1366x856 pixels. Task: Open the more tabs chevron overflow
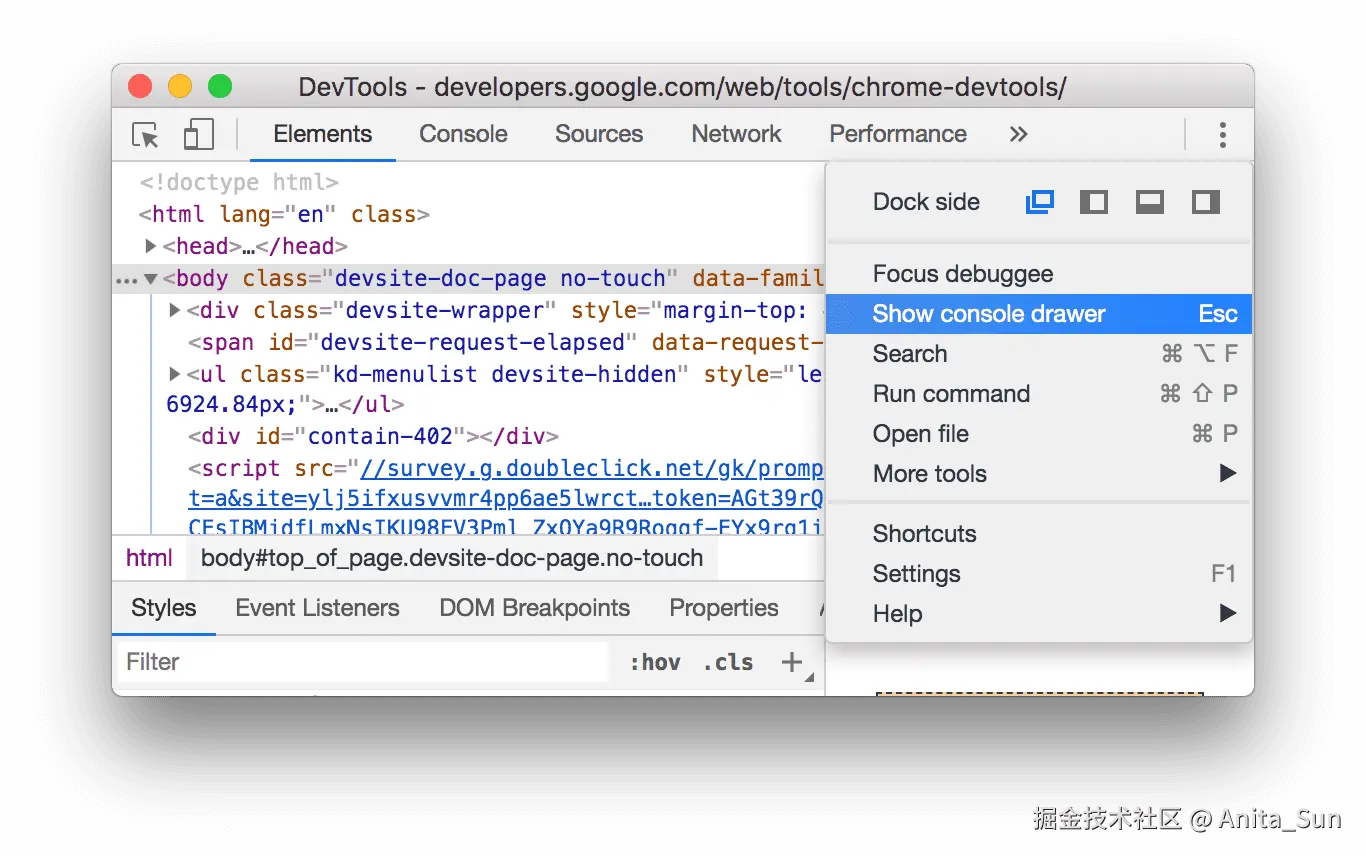click(x=1018, y=134)
